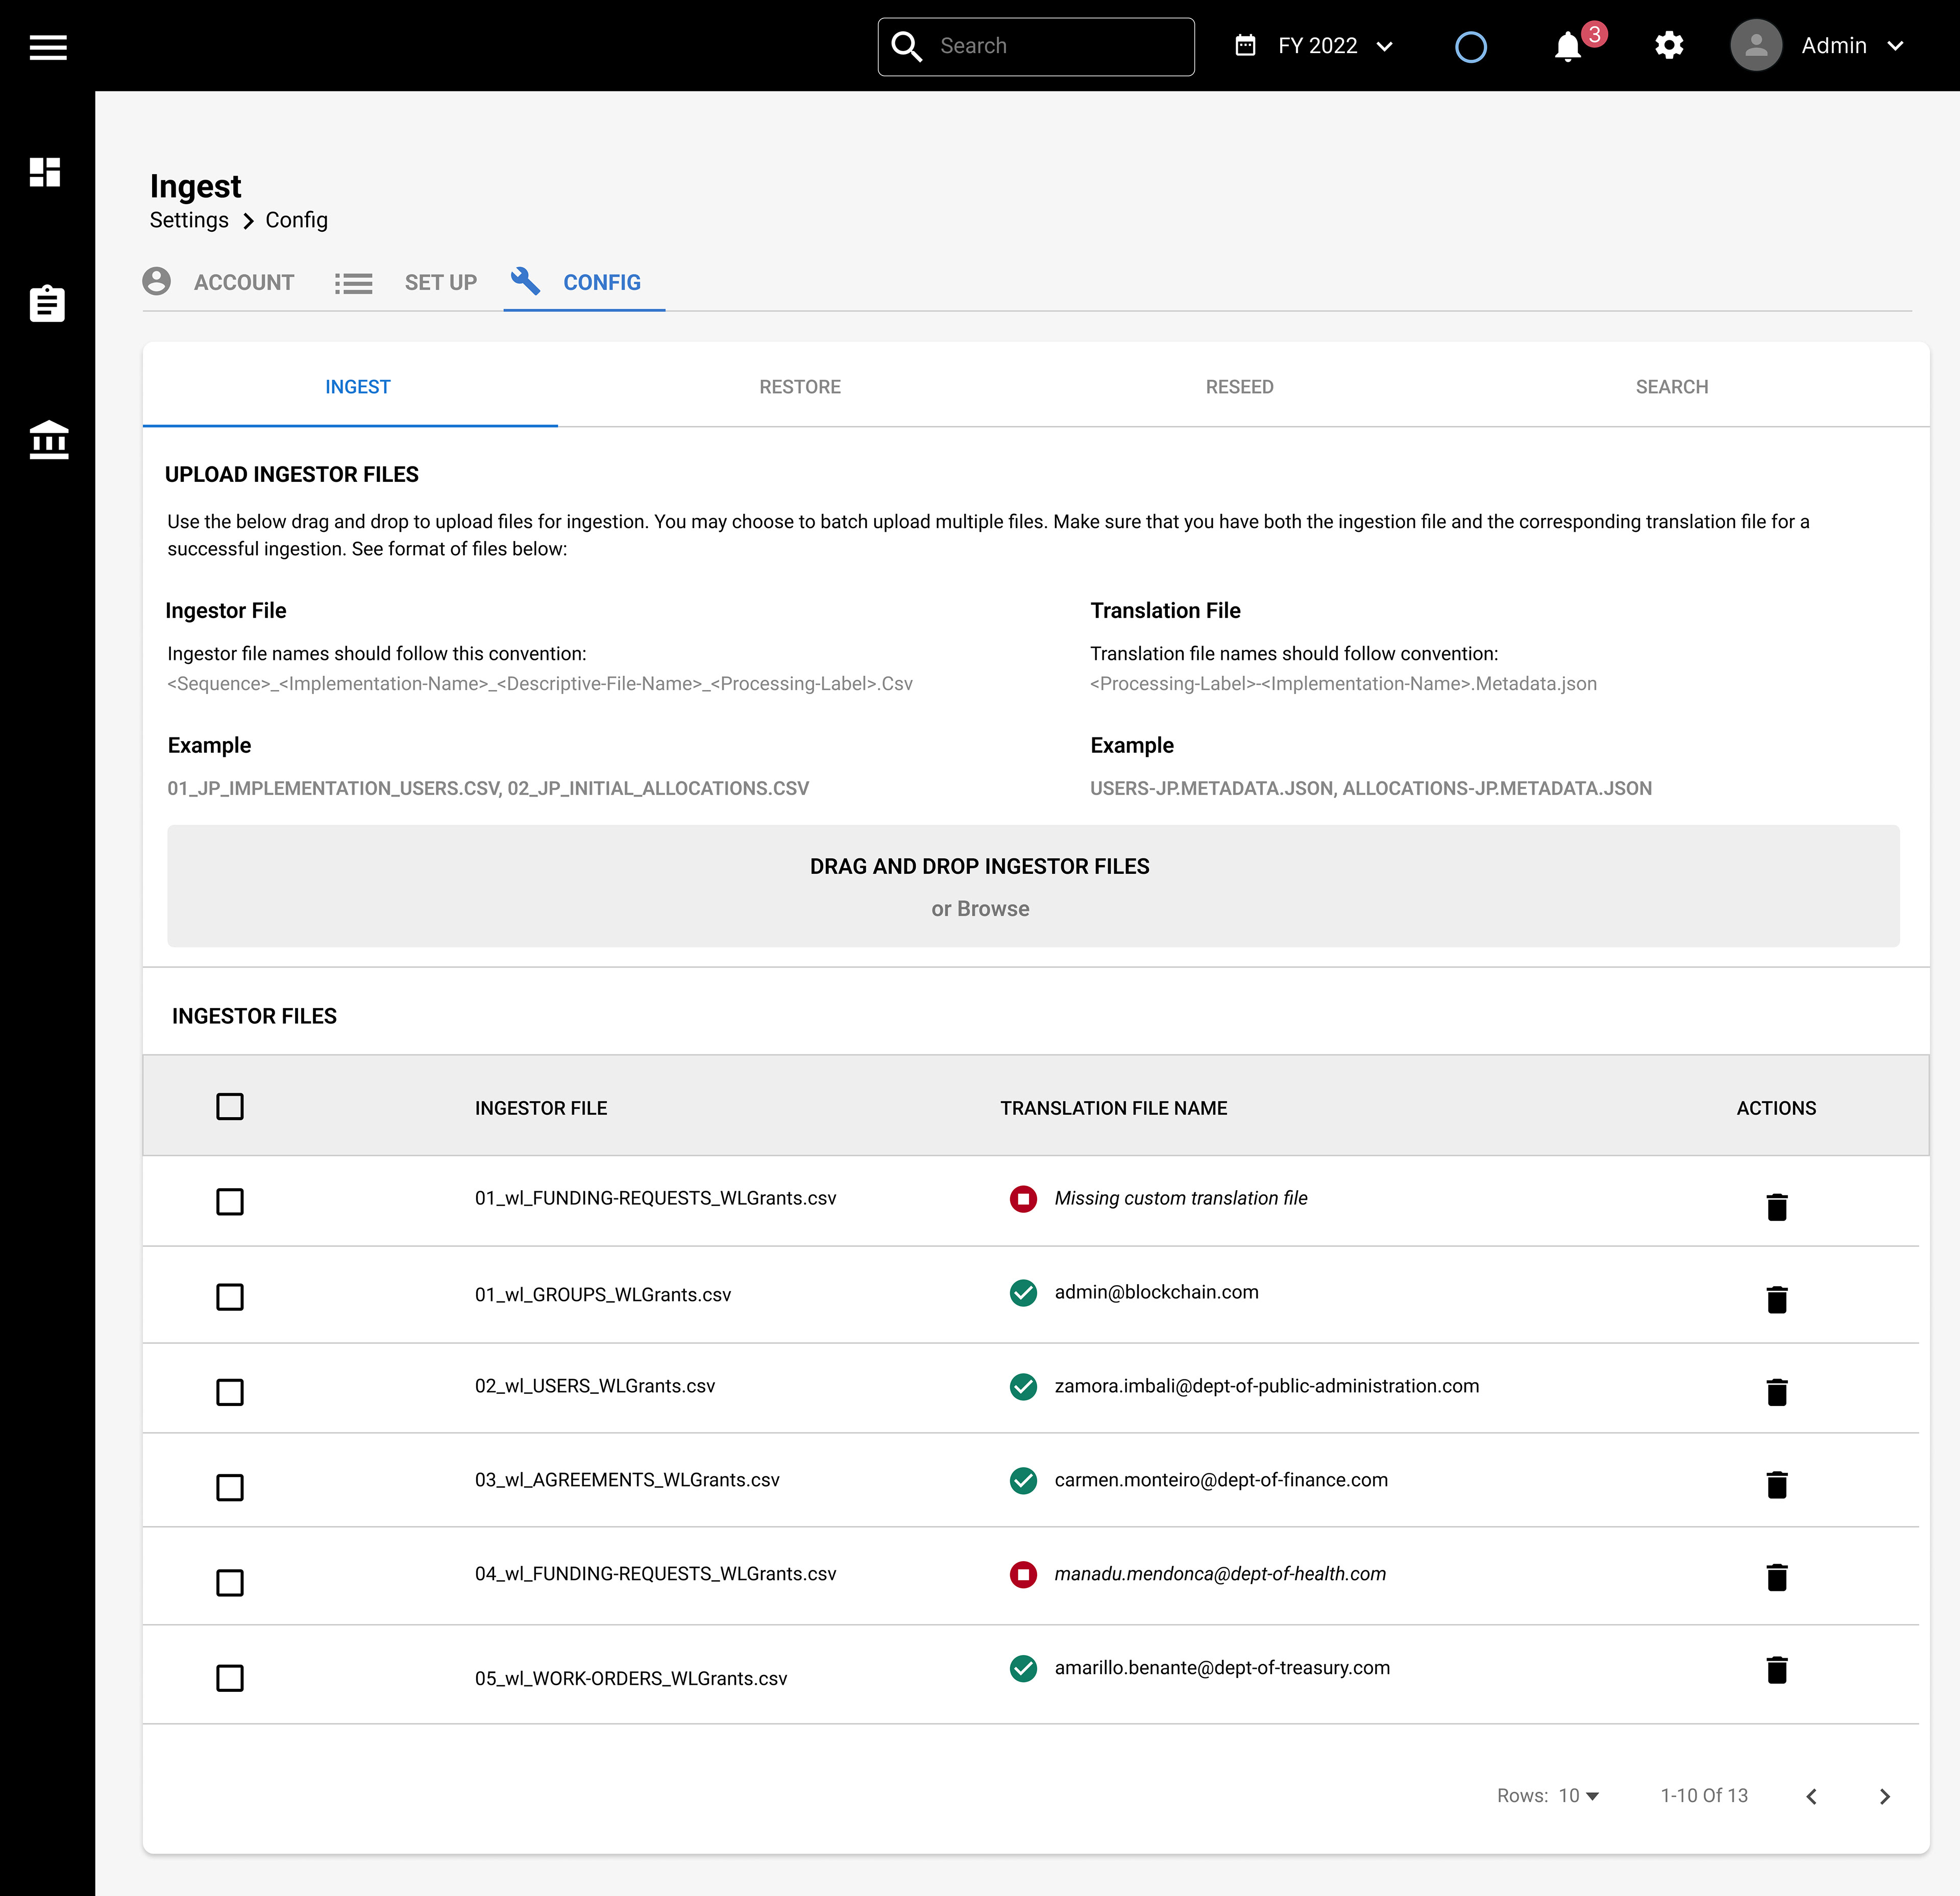Screen dimensions: 1960x1896
Task: Check the 02_wl_USERS_WLGrants.csv row checkbox
Action: click(x=230, y=1392)
